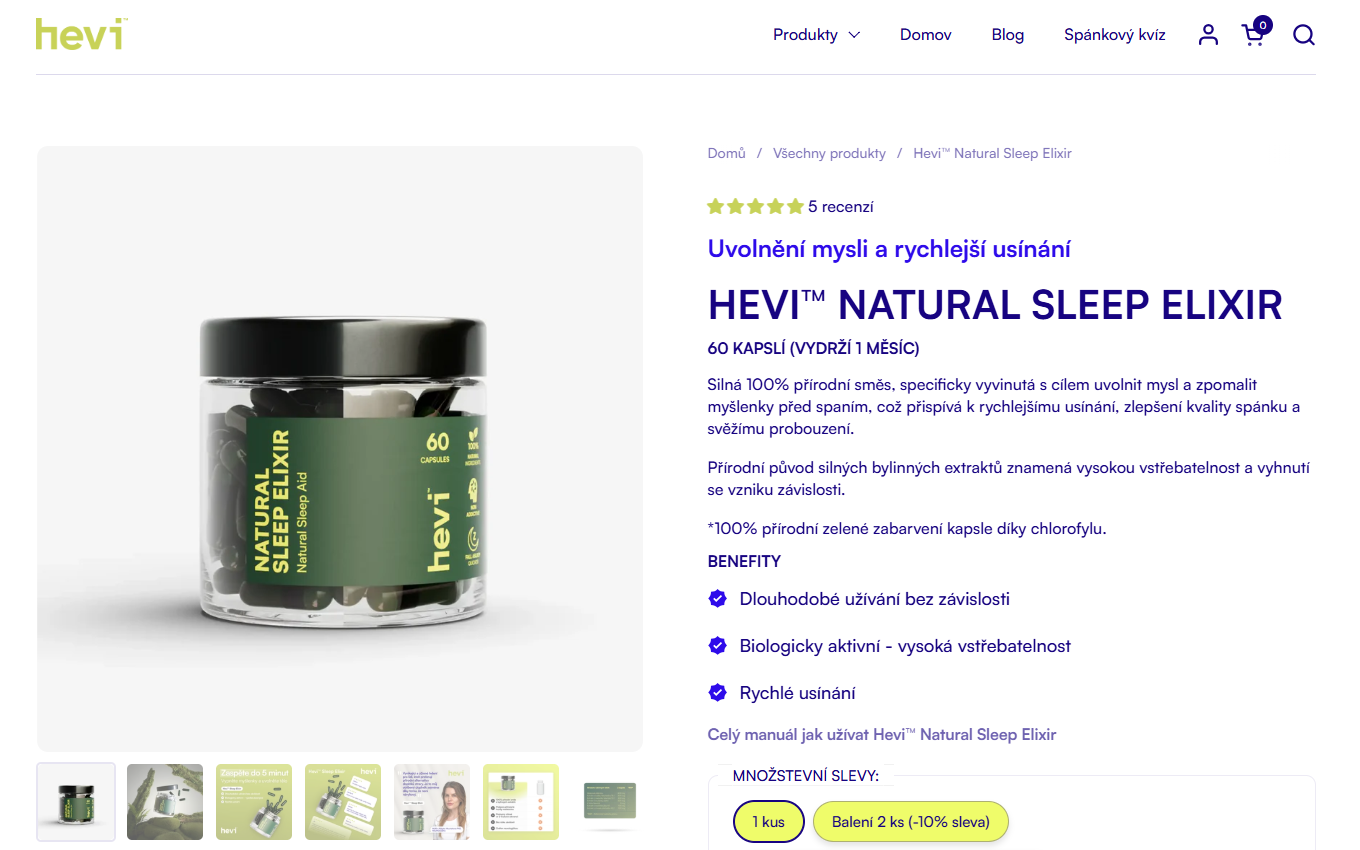Image resolution: width=1360 pixels, height=850 pixels.
Task: Open the Blog menu item
Action: pyautogui.click(x=1008, y=35)
